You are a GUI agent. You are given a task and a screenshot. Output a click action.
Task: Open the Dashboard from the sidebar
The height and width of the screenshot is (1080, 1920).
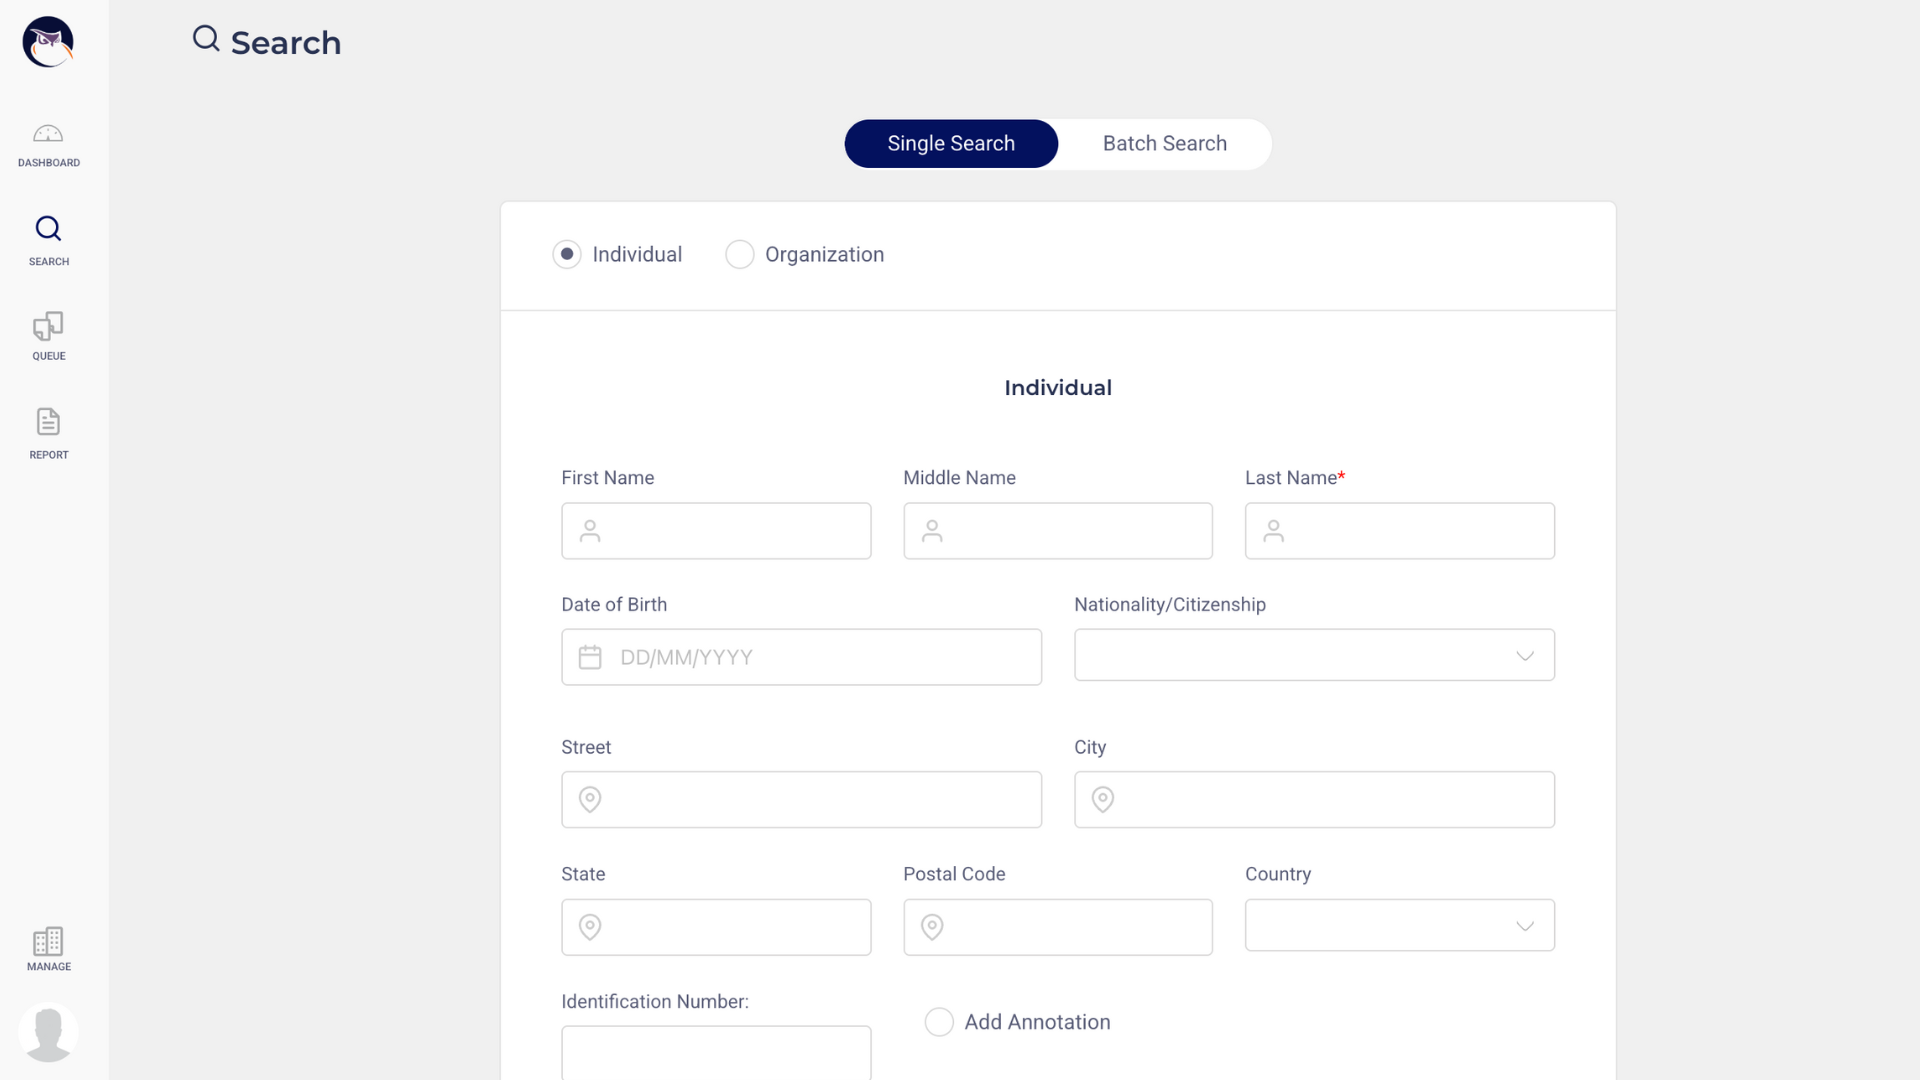pos(48,144)
